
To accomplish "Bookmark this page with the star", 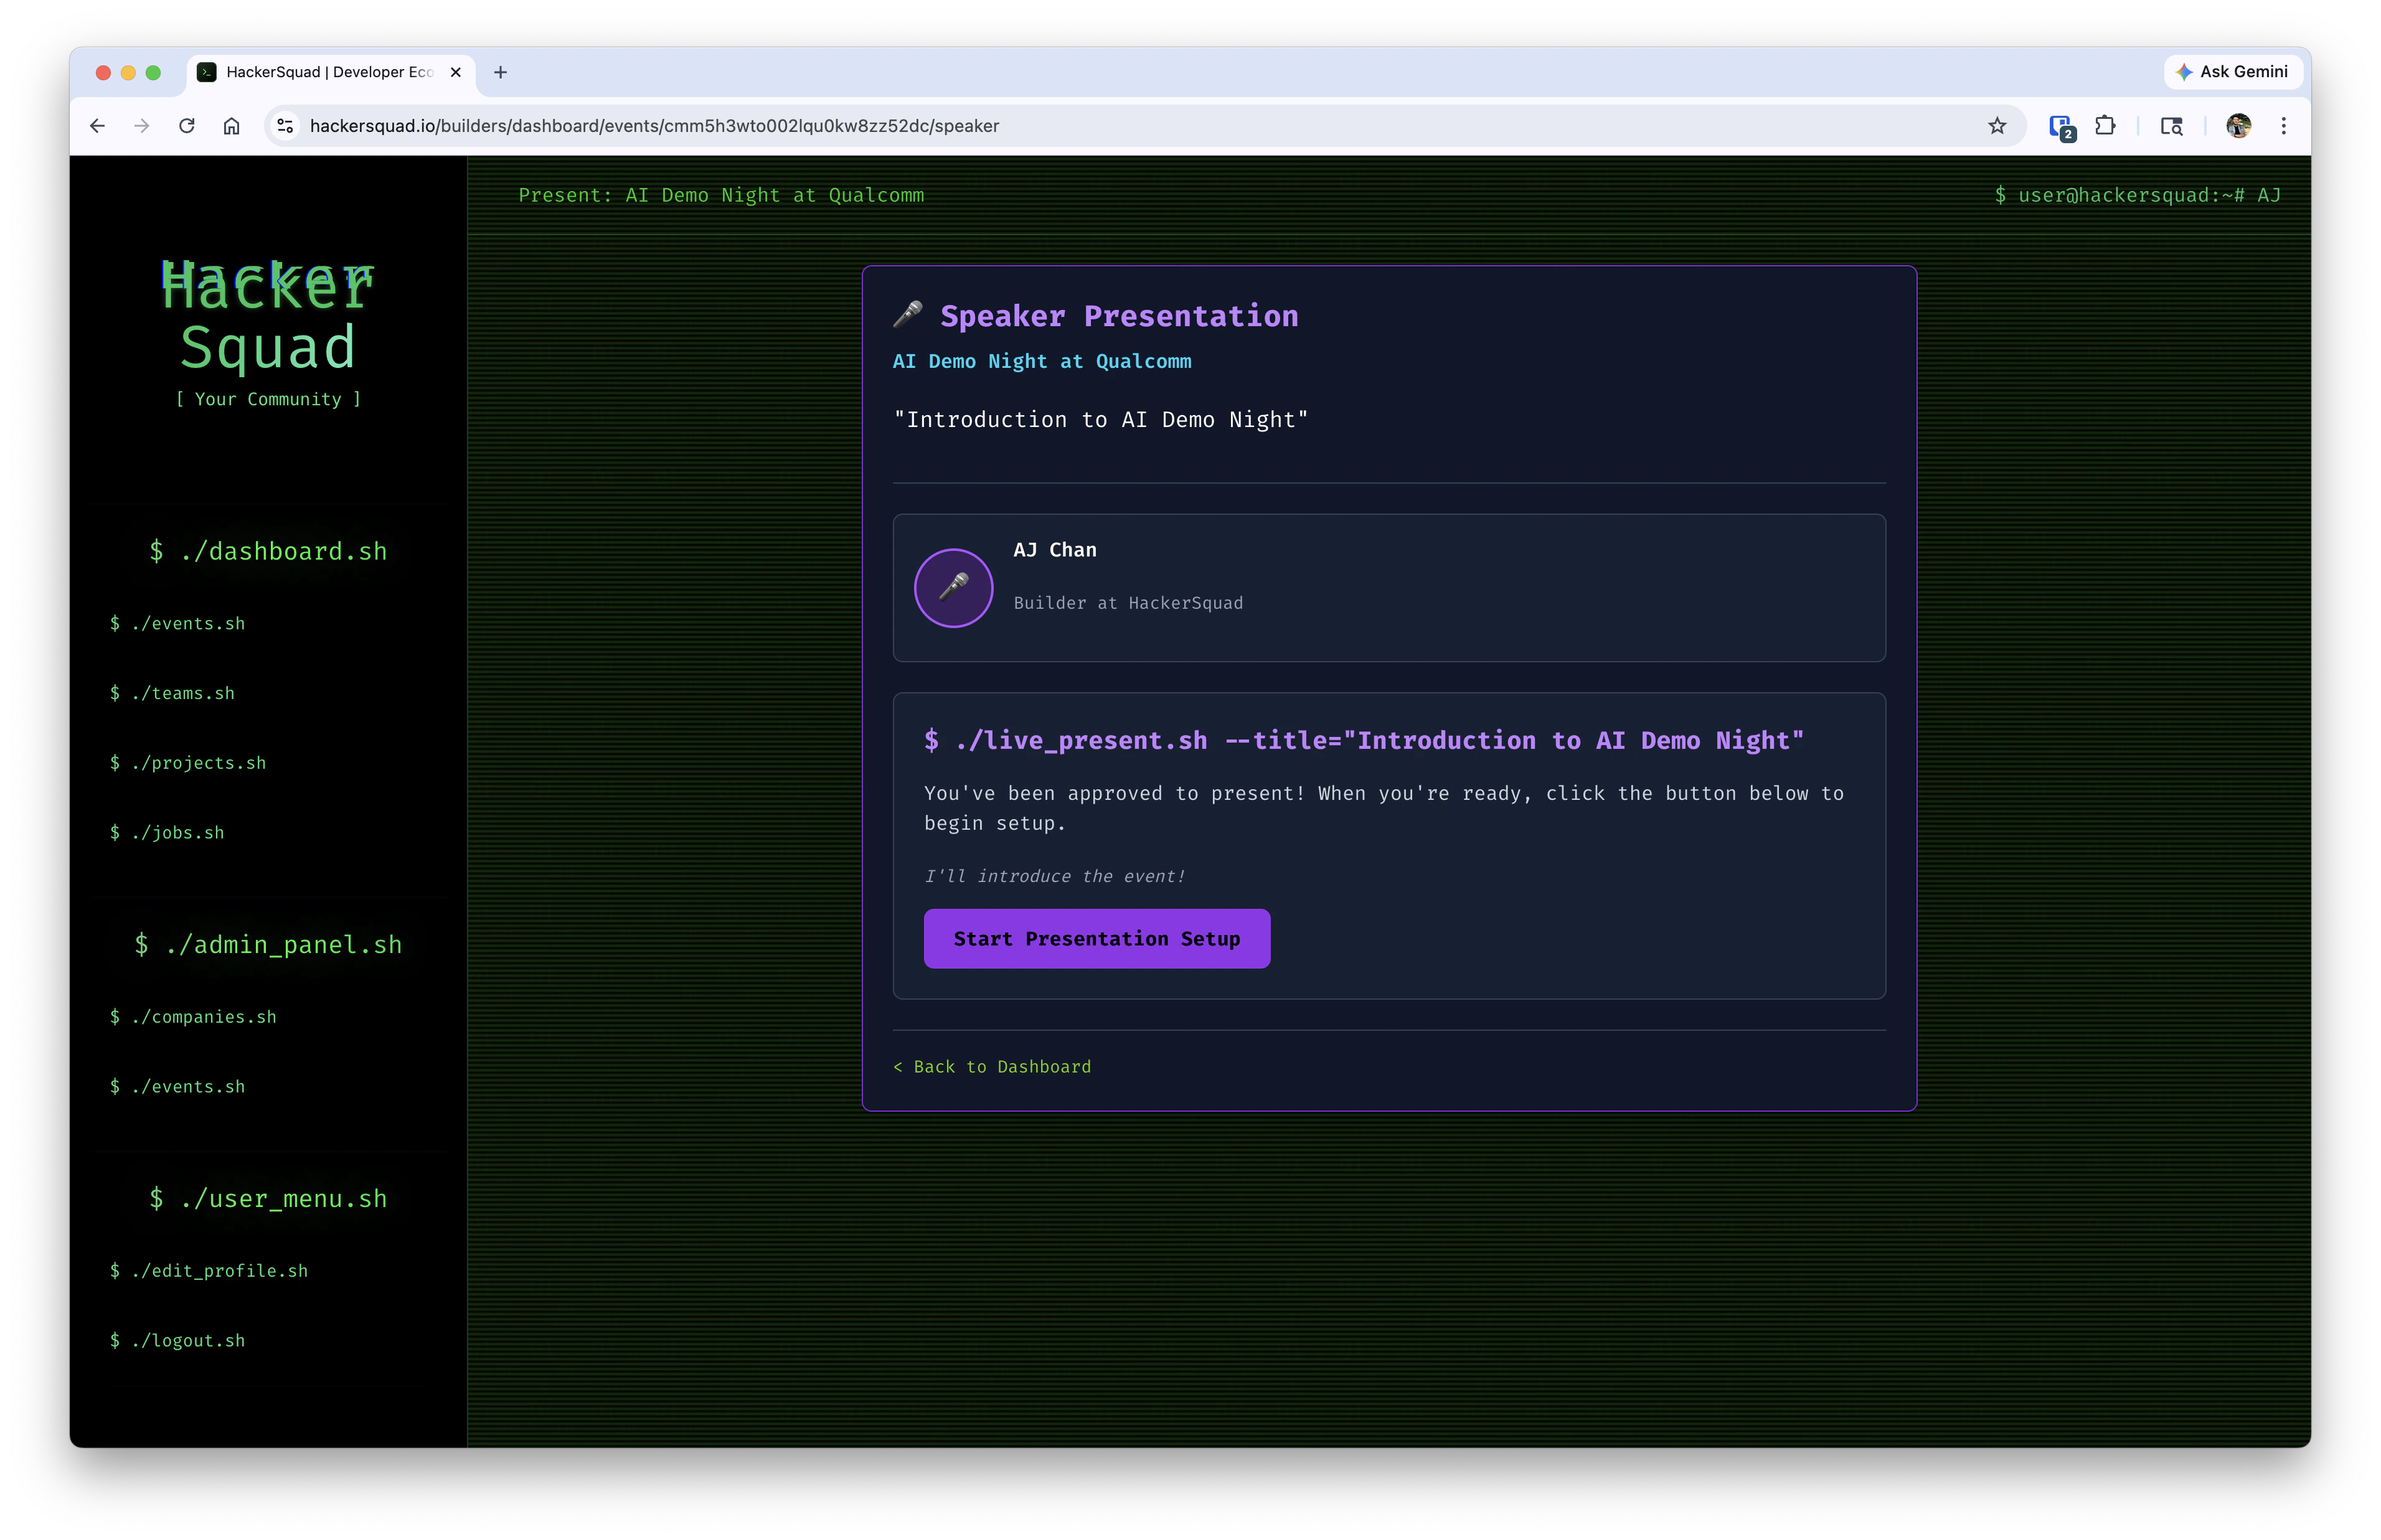I will pos(1997,126).
